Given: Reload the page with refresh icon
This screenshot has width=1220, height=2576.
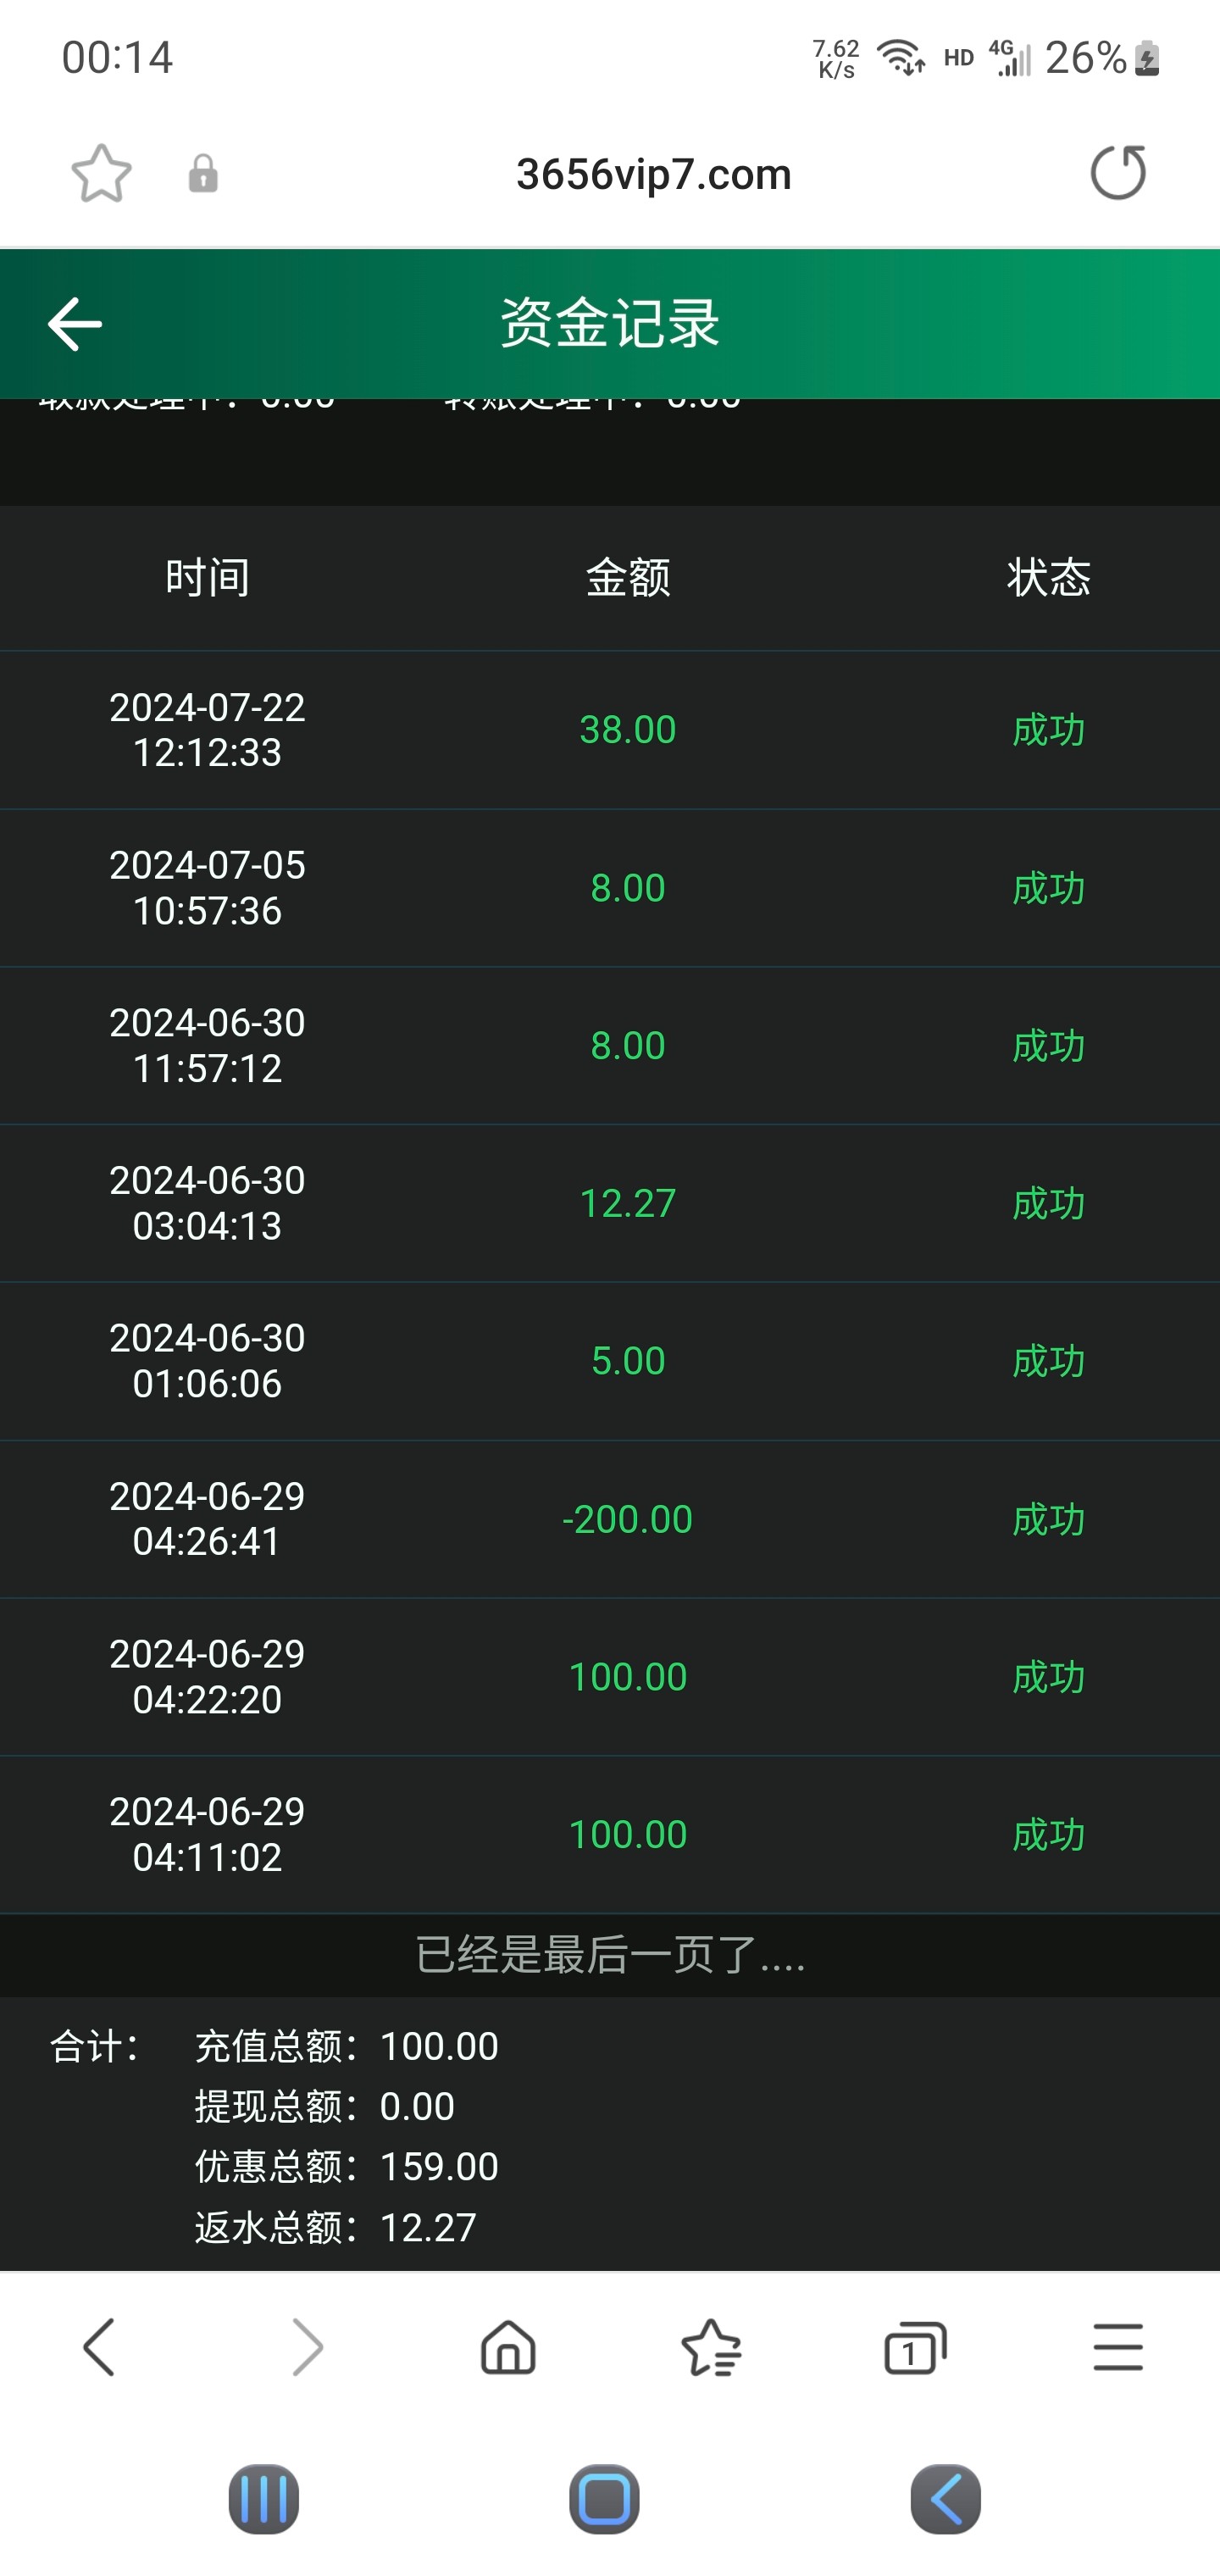Looking at the screenshot, I should [1117, 173].
